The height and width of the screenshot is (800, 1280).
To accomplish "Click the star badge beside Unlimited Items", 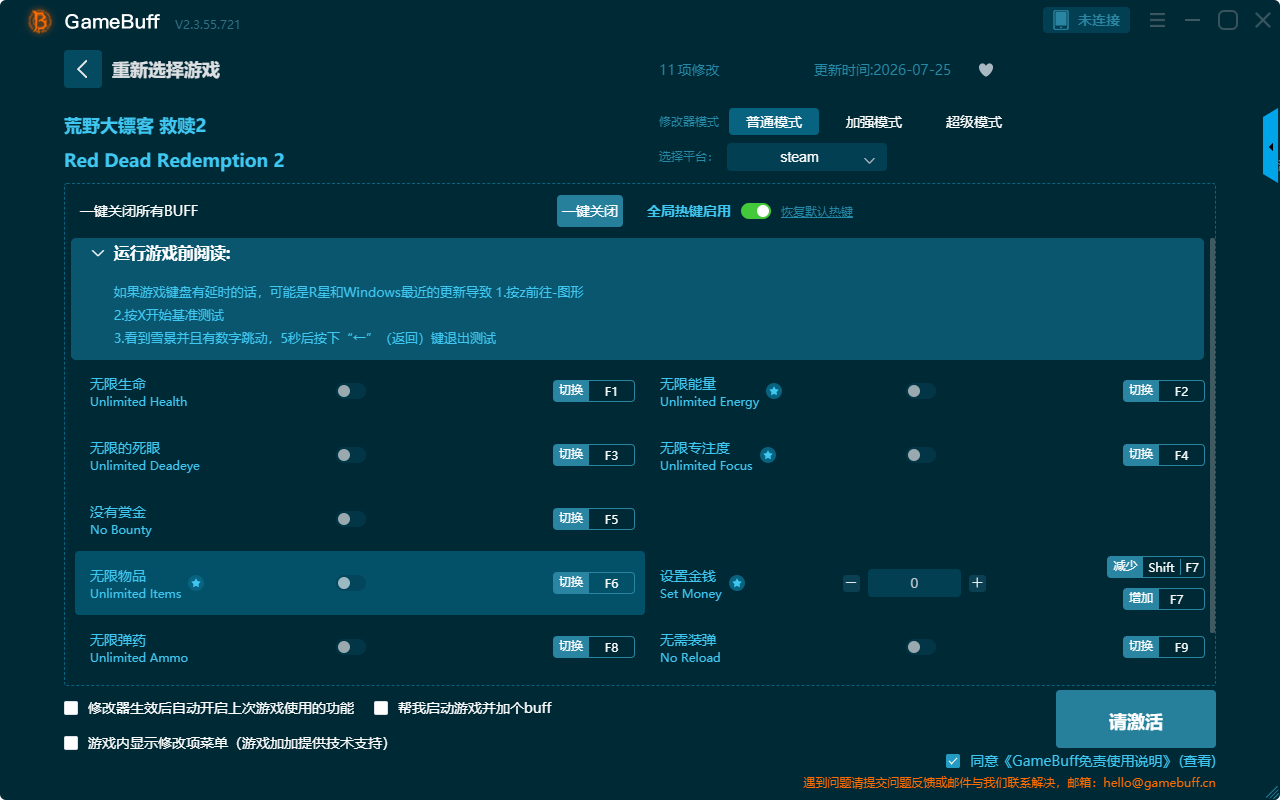I will 196,583.
